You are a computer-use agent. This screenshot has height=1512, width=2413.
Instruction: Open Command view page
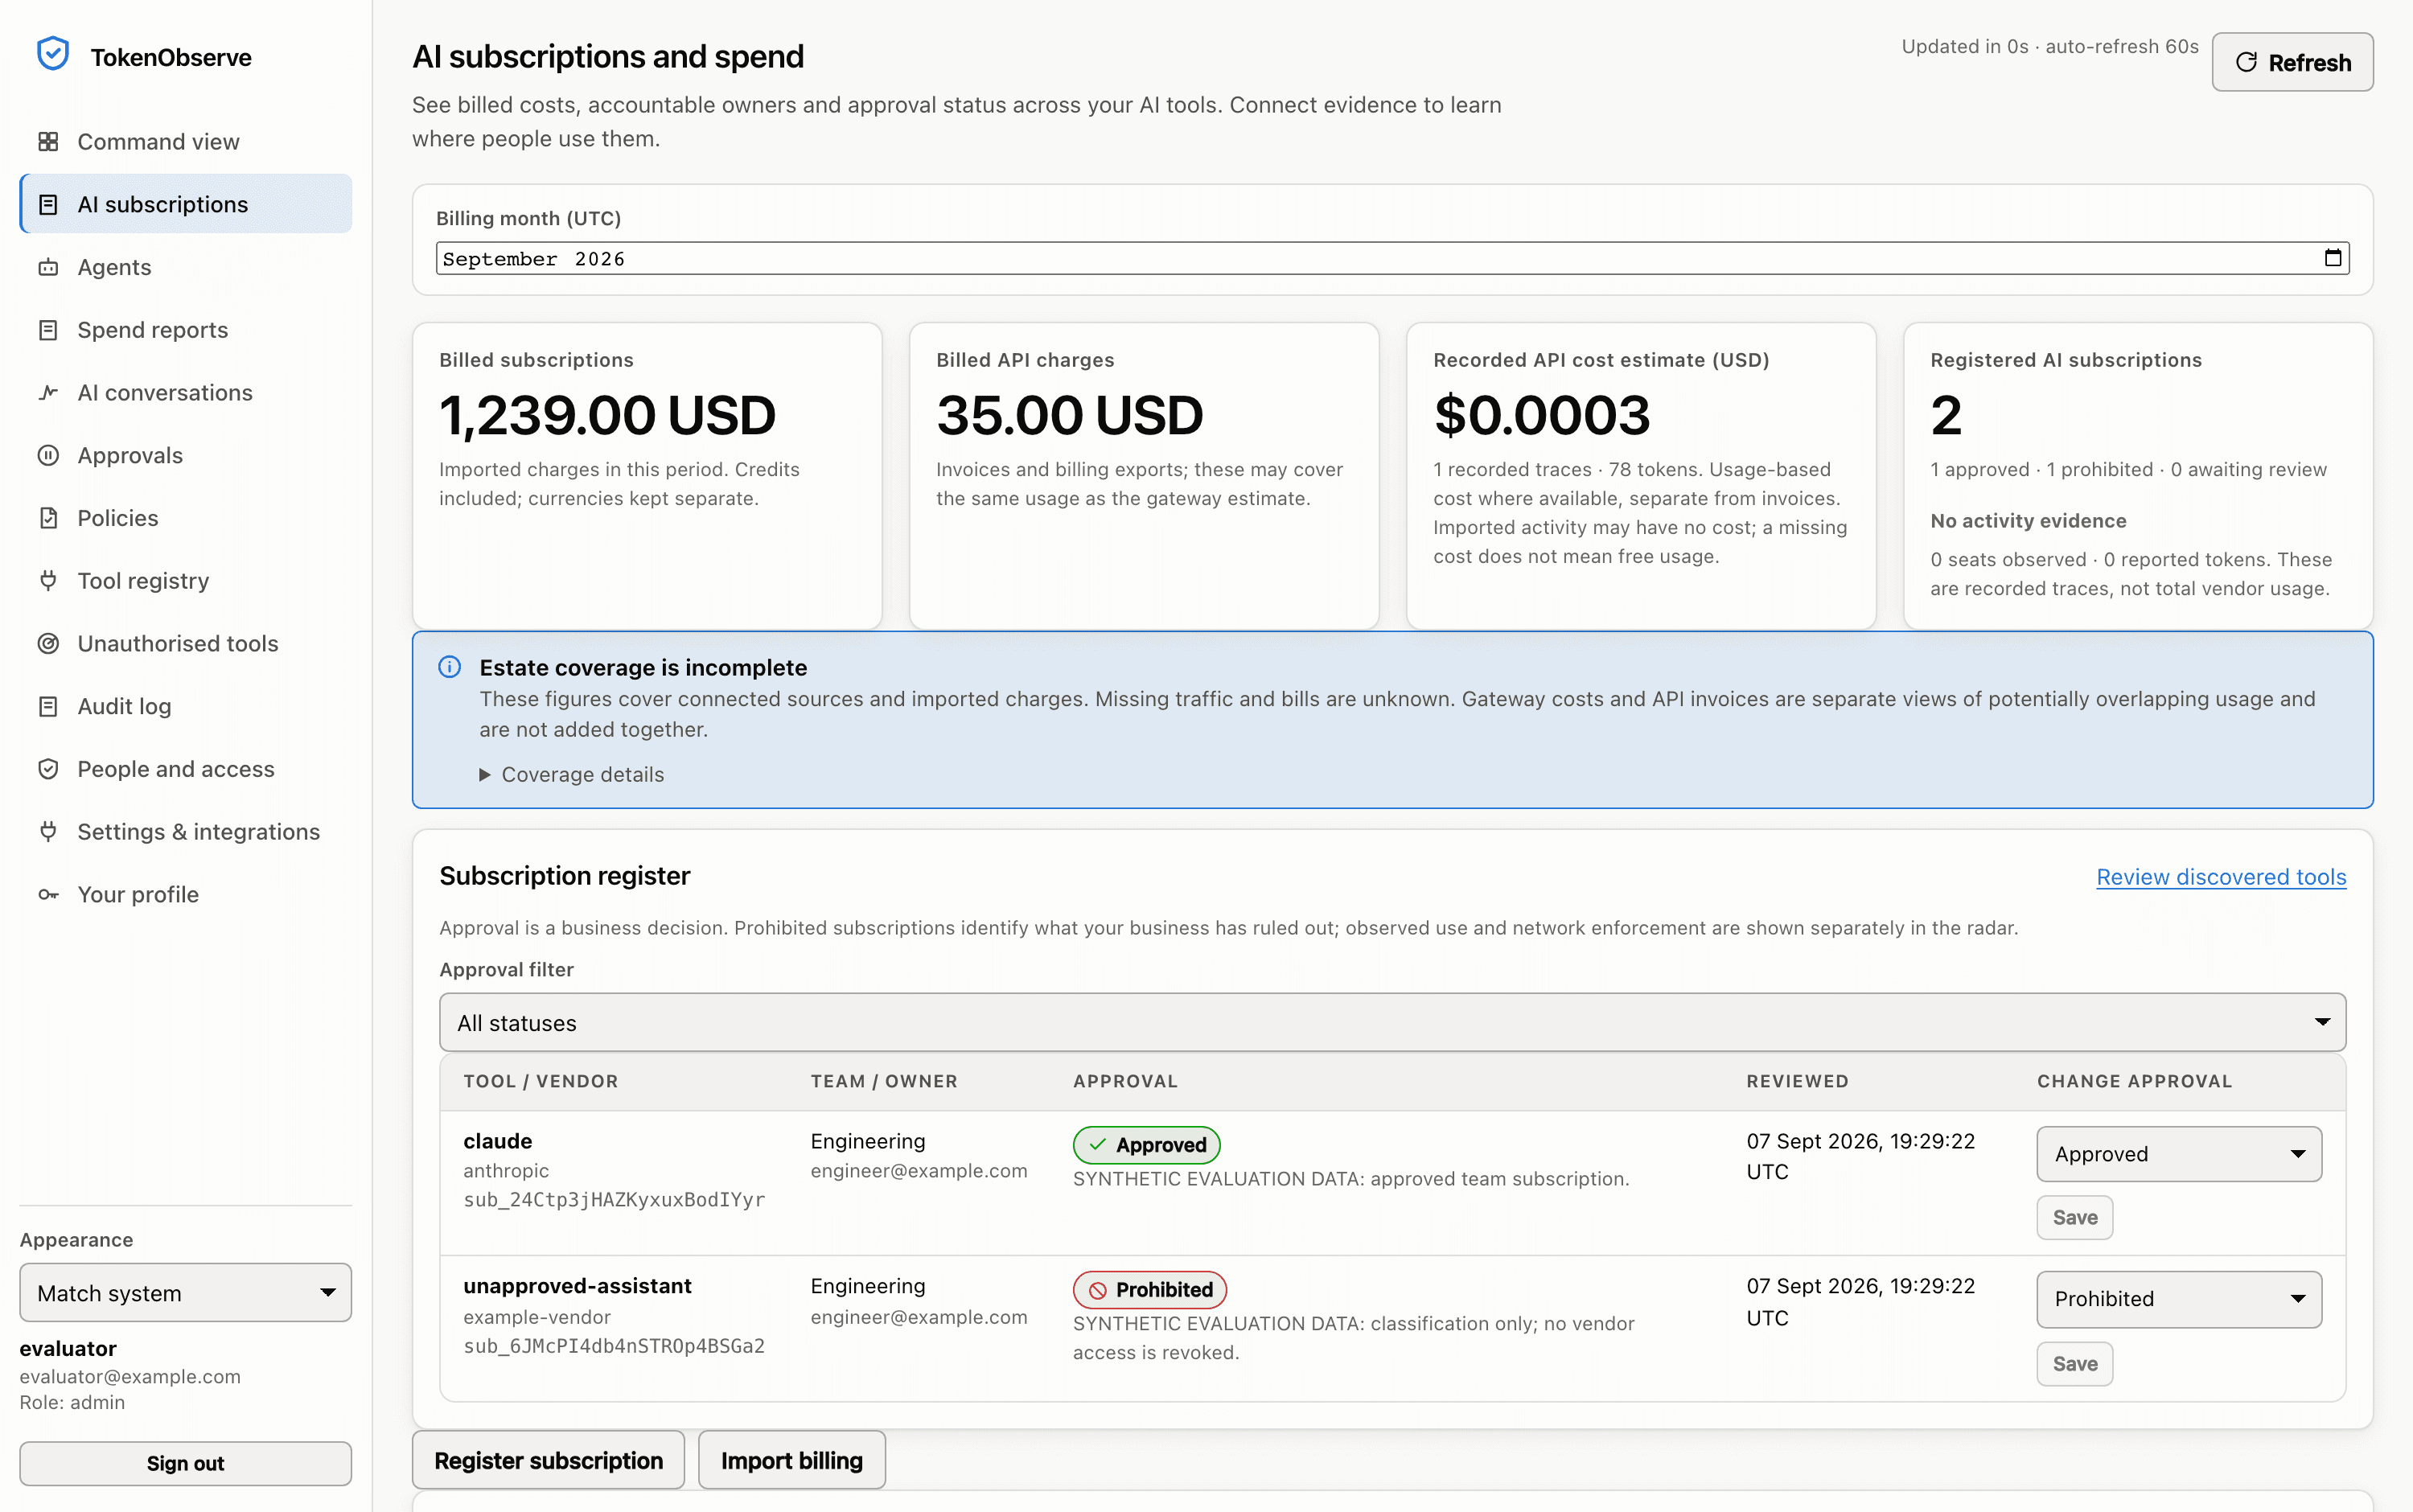tap(186, 141)
